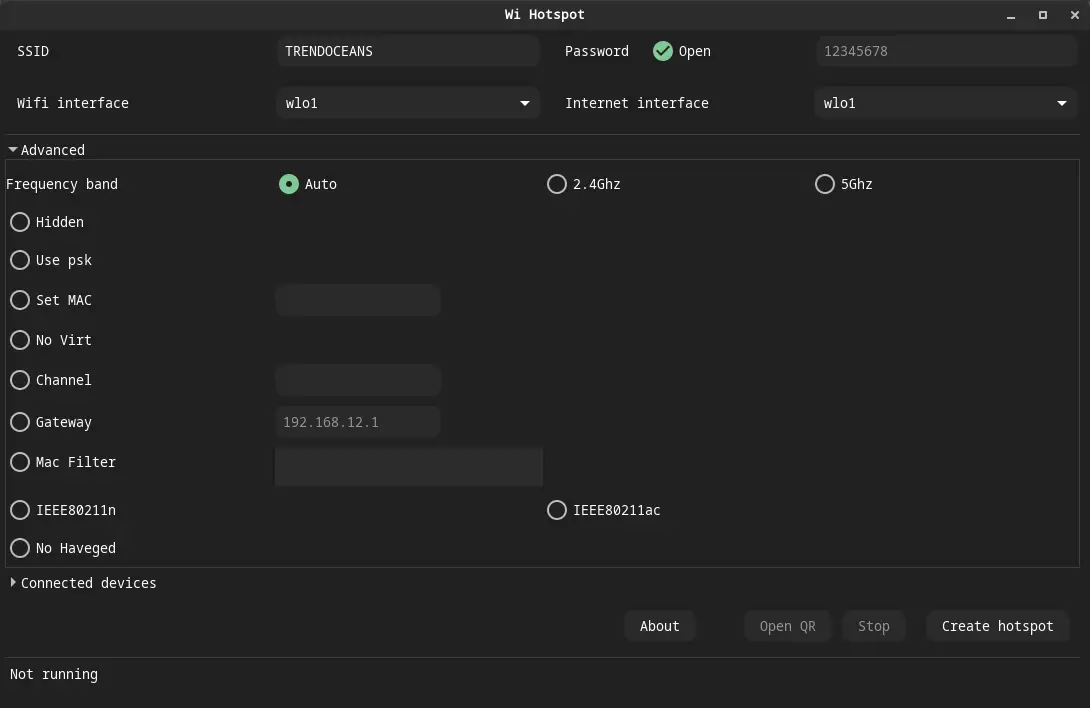Screen dimensions: 1090x708
Task: Enable the Hidden network option
Action: tap(20, 222)
